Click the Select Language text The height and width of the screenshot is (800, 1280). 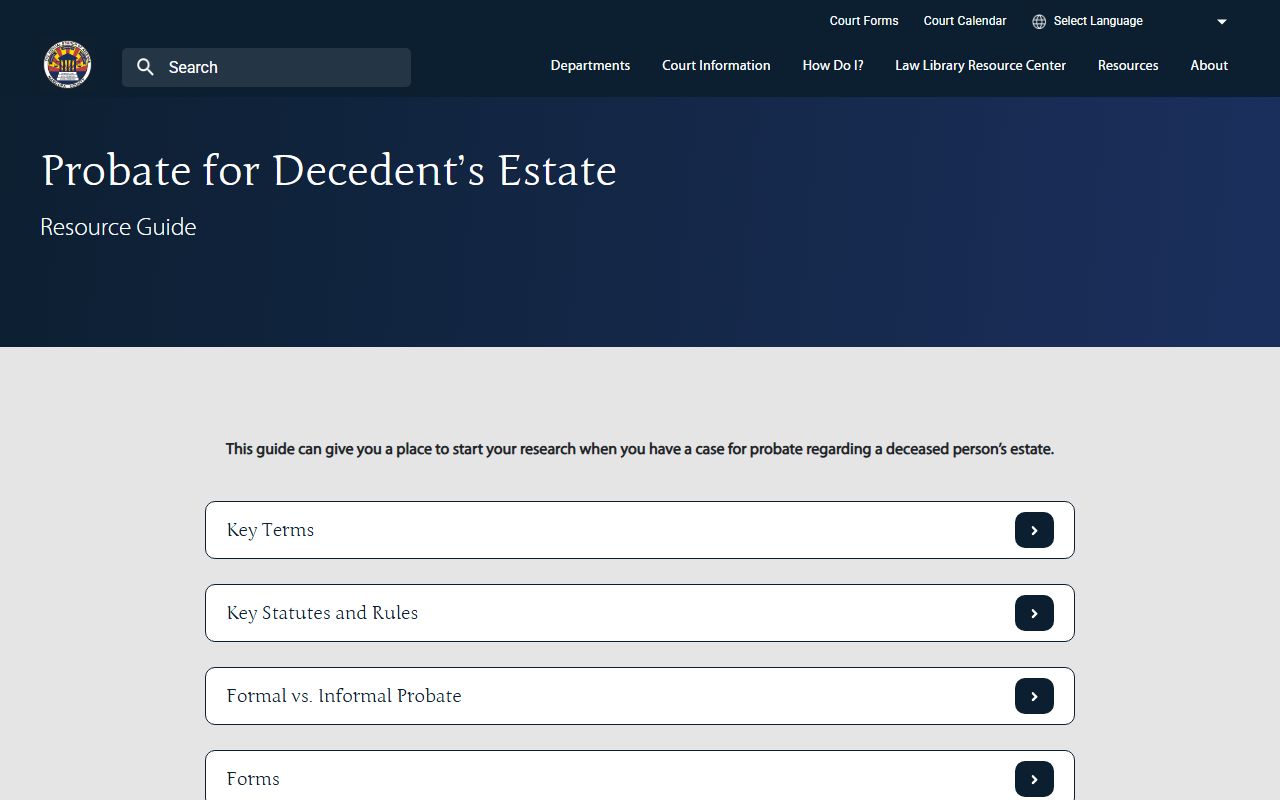click(1098, 21)
